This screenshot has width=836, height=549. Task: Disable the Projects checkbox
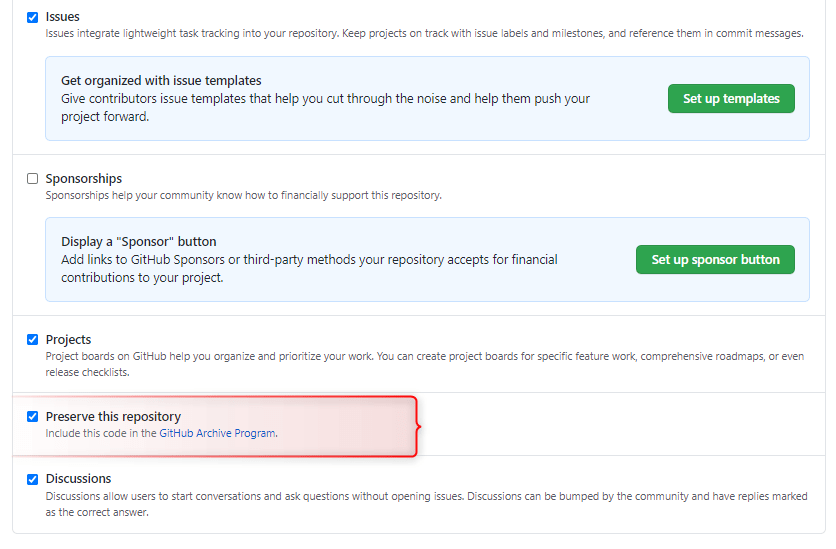tap(33, 339)
